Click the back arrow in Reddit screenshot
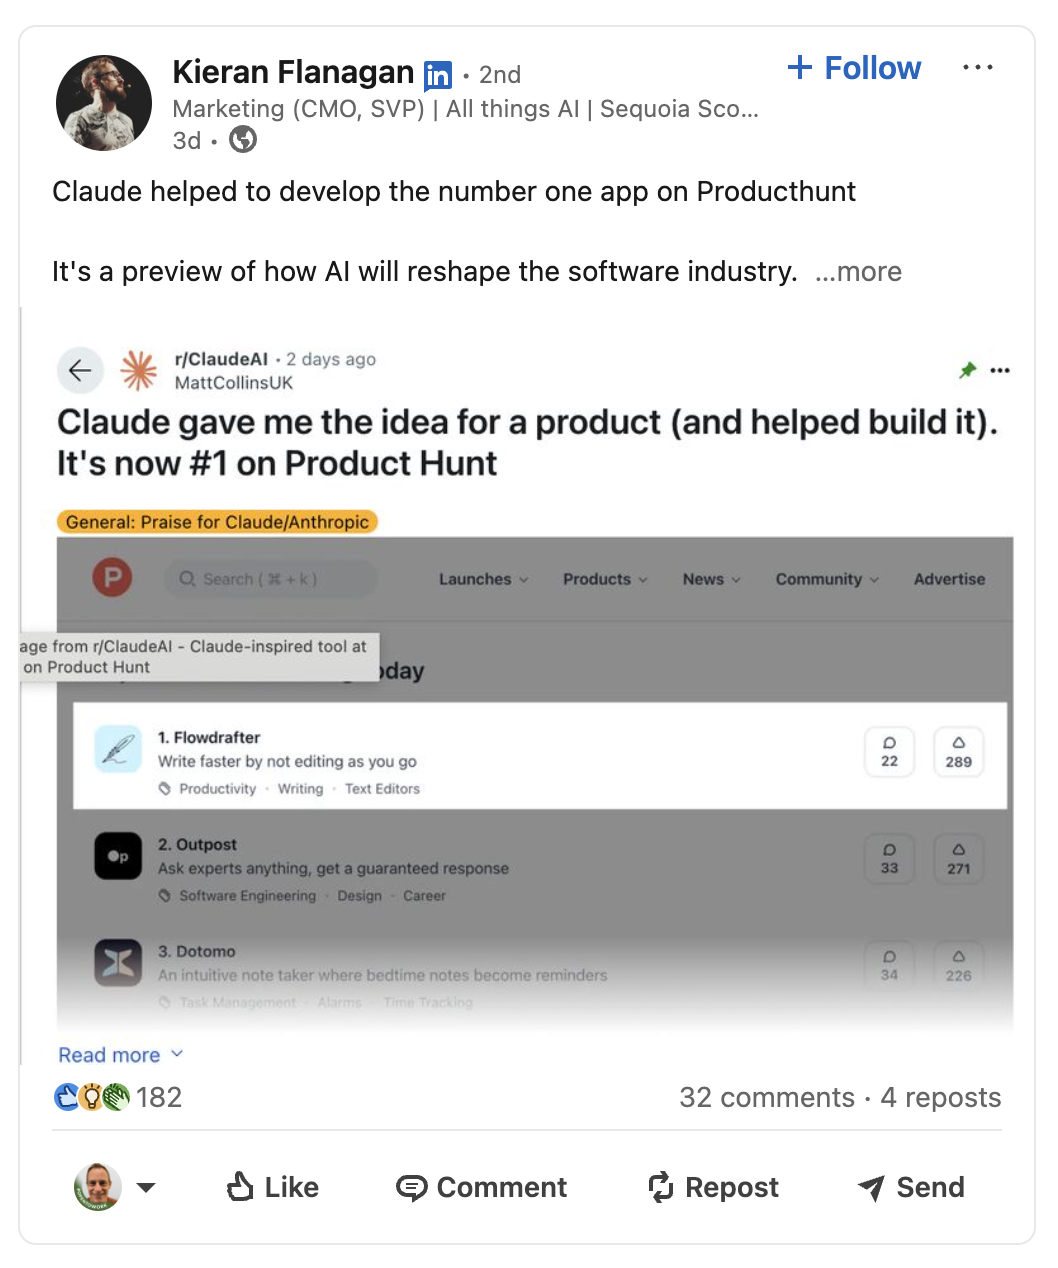1058x1268 pixels. (80, 371)
